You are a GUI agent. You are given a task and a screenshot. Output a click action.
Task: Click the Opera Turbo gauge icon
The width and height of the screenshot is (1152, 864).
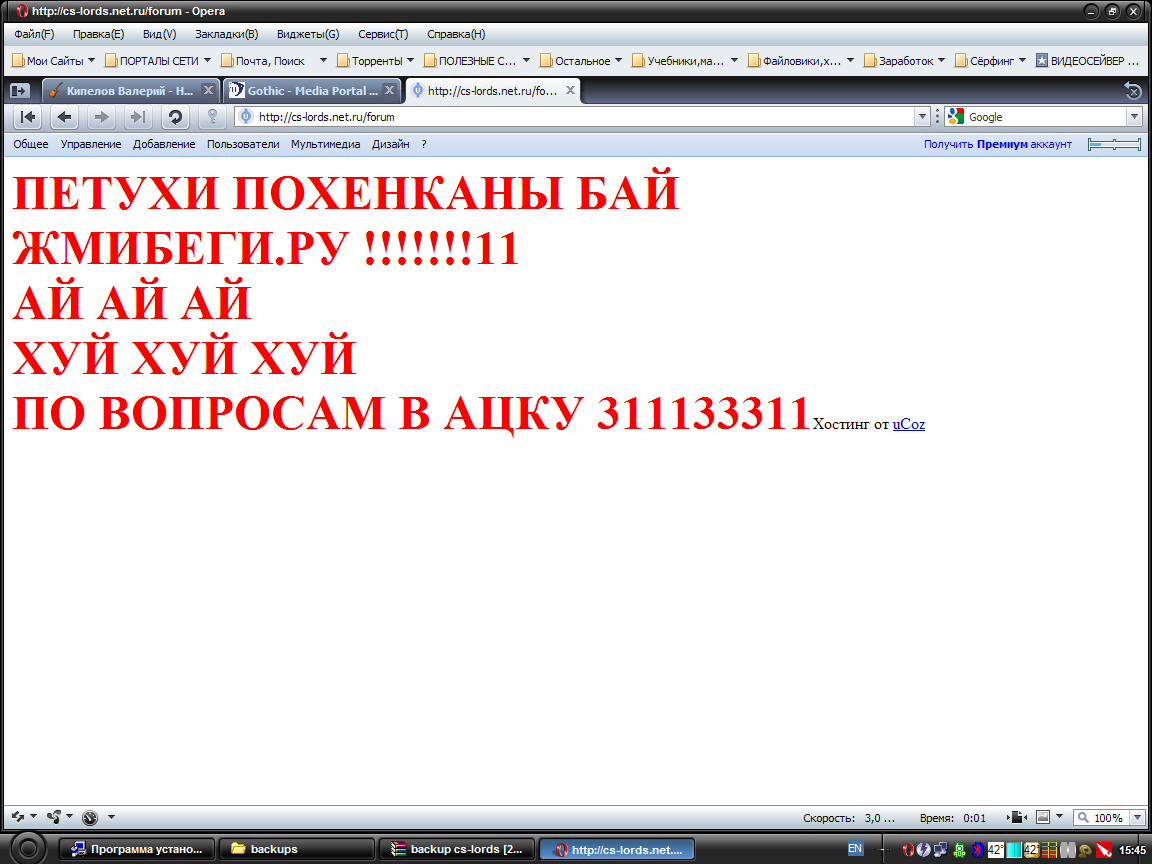pos(90,817)
